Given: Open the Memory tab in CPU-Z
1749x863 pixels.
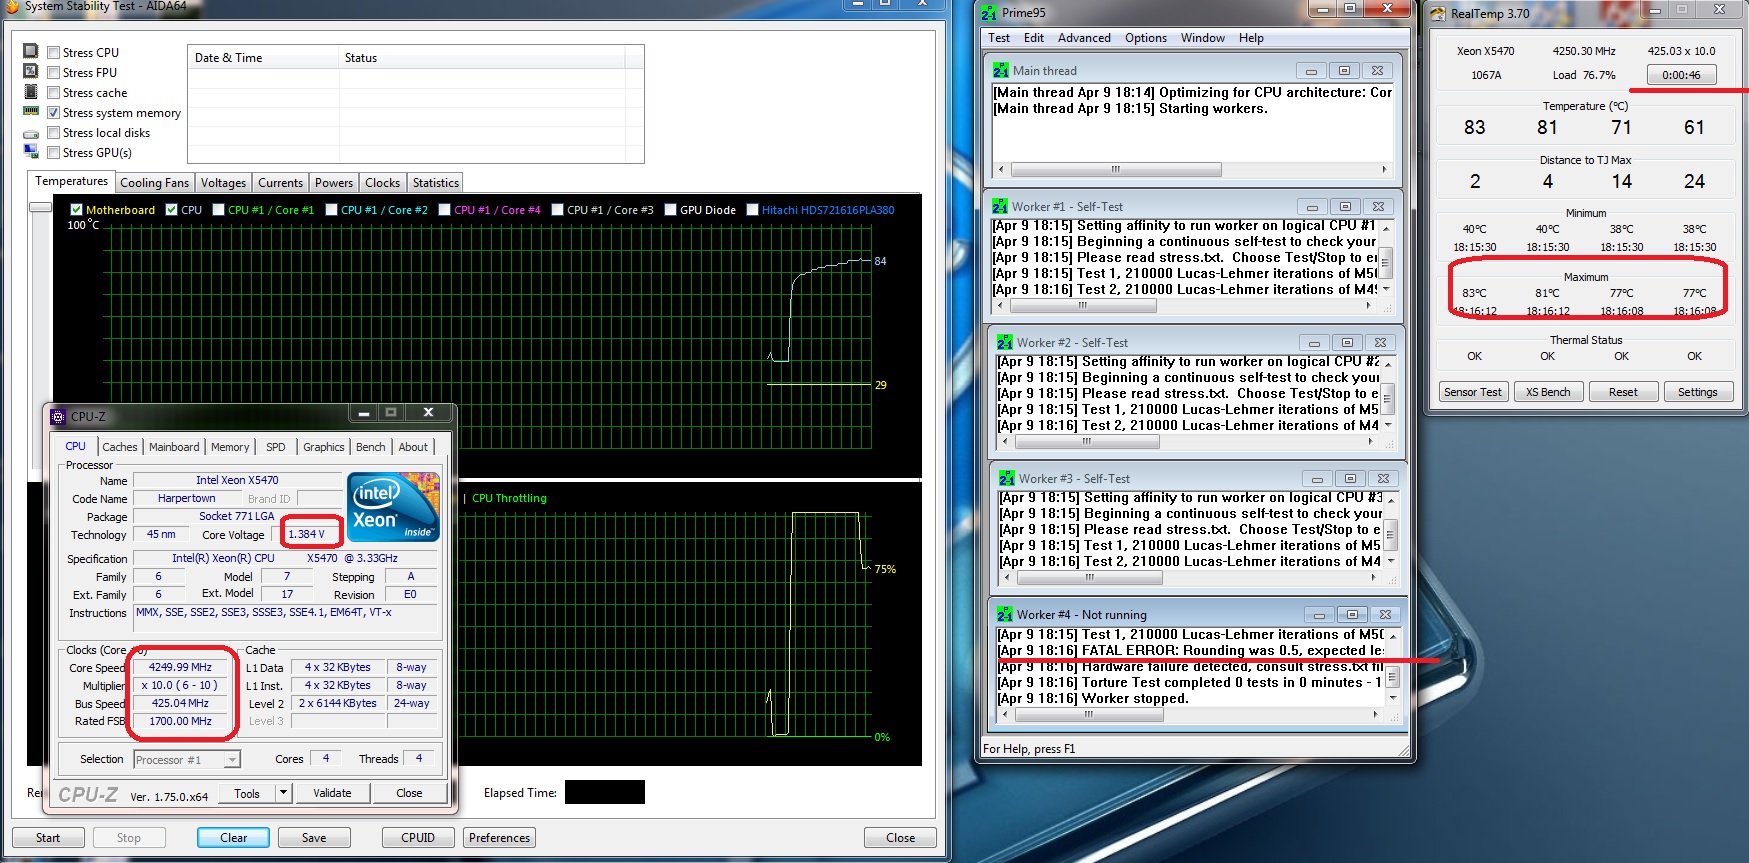Looking at the screenshot, I should pos(230,447).
